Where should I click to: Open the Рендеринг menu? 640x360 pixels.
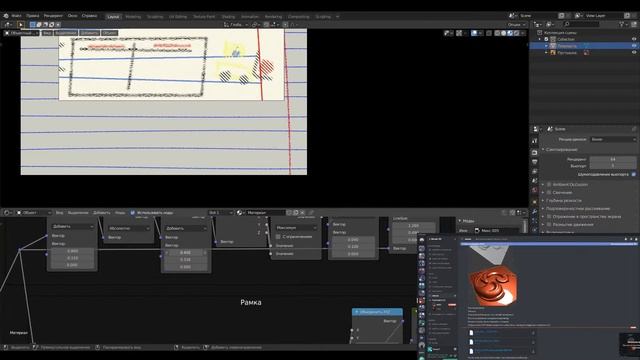[x=53, y=16]
